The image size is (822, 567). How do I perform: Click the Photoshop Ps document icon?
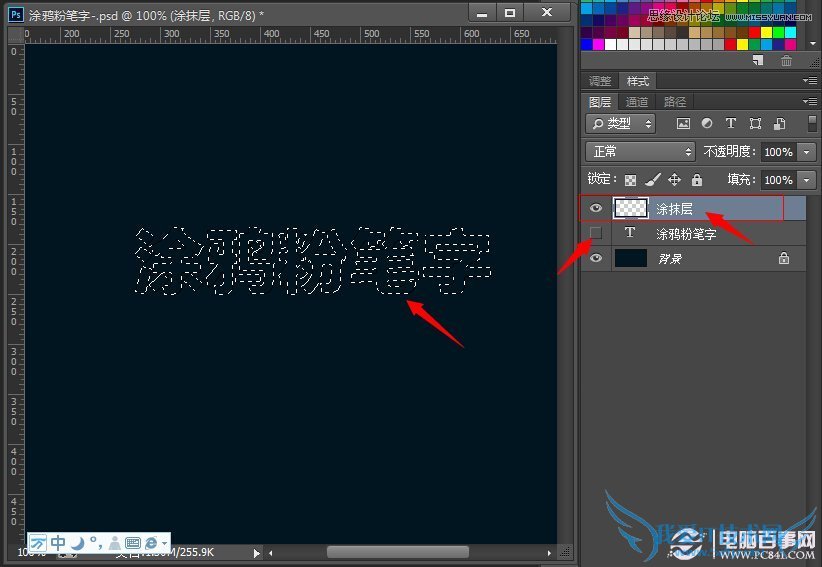point(16,15)
